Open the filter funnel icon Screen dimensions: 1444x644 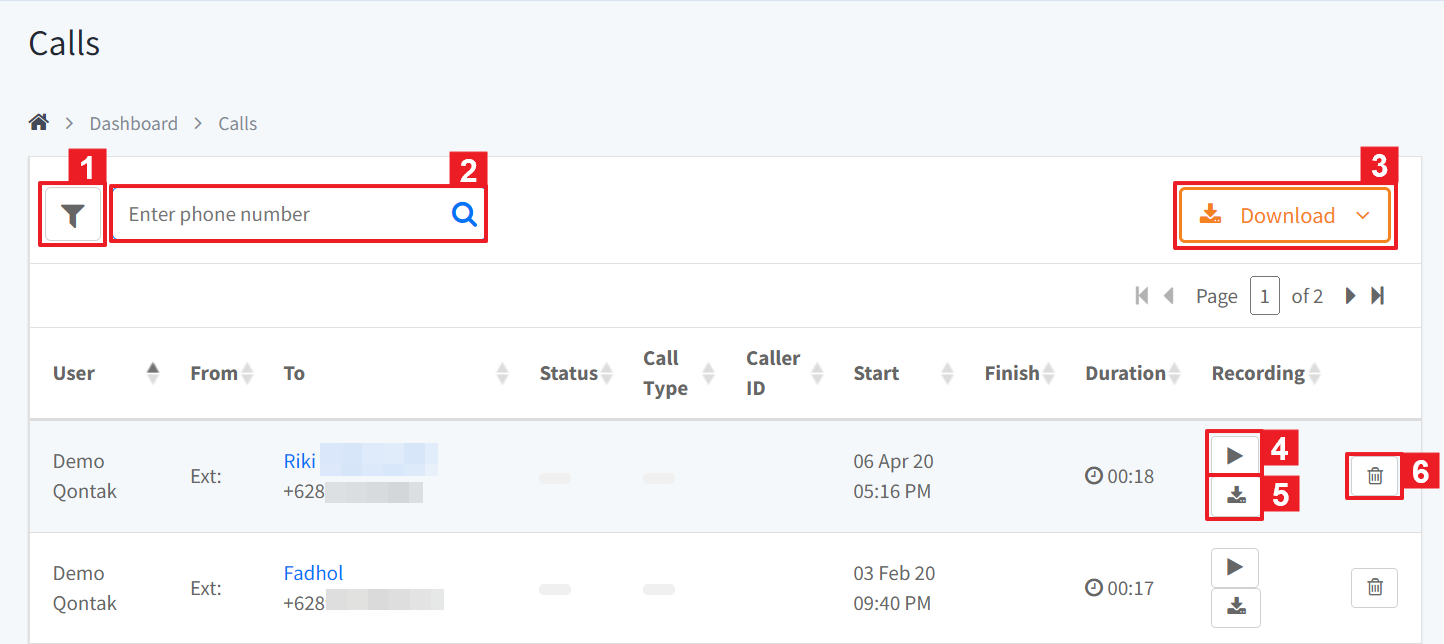click(x=73, y=215)
